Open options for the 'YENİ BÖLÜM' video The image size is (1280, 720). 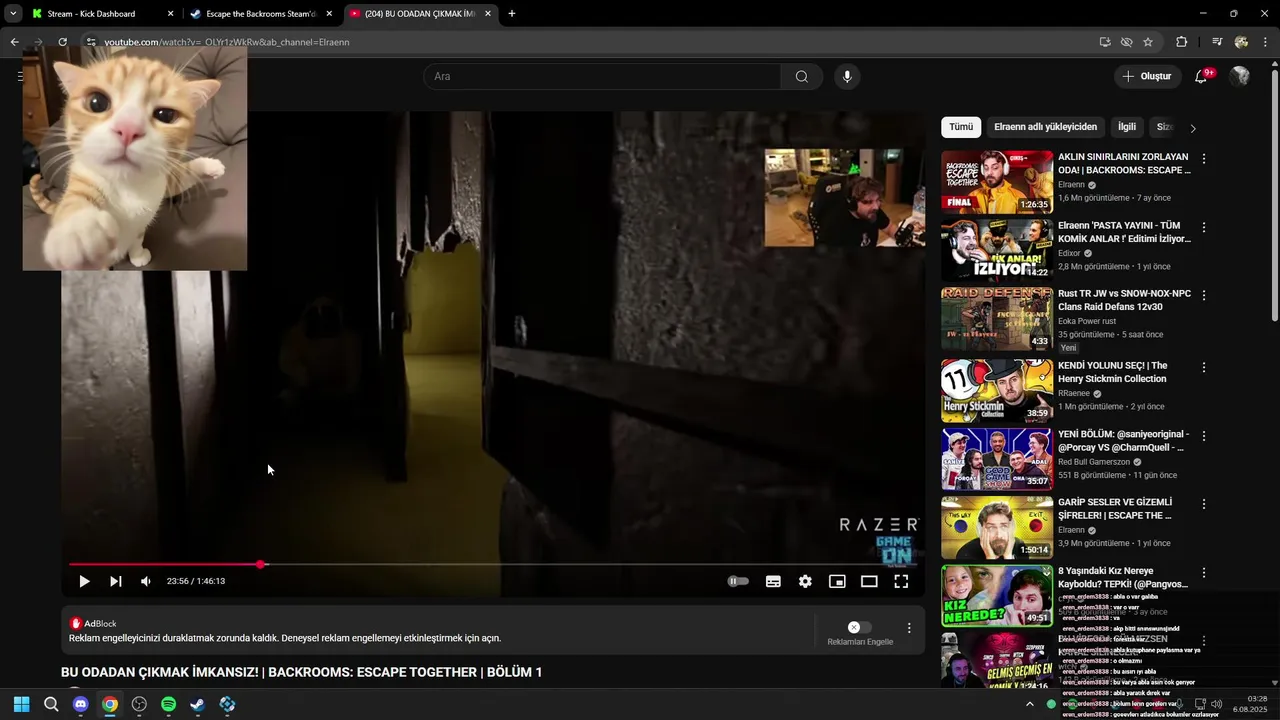point(1204,436)
